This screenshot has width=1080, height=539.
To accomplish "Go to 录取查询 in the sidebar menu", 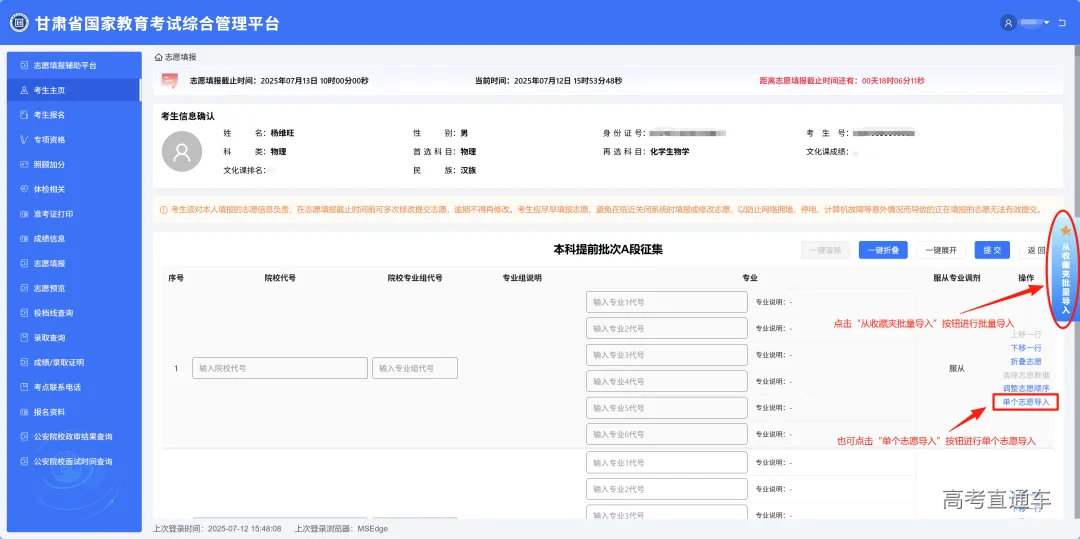I will pyautogui.click(x=49, y=338).
